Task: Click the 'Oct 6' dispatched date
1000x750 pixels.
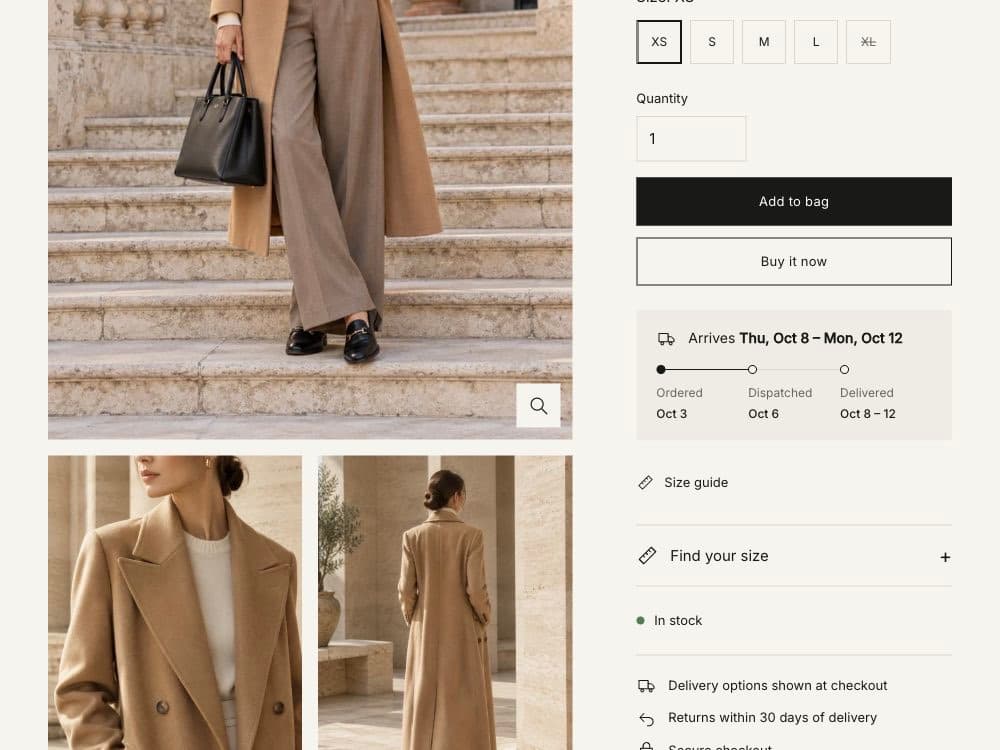Action: click(x=763, y=414)
